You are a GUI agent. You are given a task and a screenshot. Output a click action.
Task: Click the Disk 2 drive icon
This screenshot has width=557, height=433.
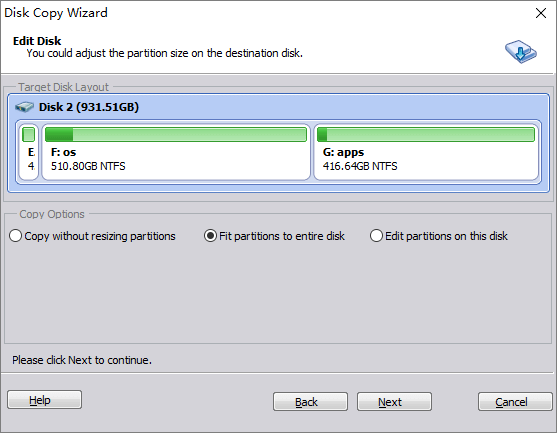pyautogui.click(x=25, y=107)
